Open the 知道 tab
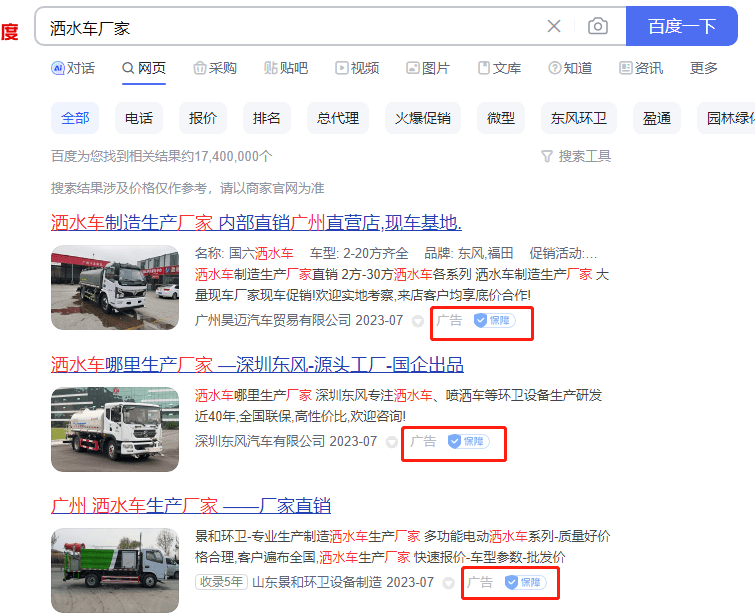This screenshot has height=616, width=755. [x=570, y=68]
